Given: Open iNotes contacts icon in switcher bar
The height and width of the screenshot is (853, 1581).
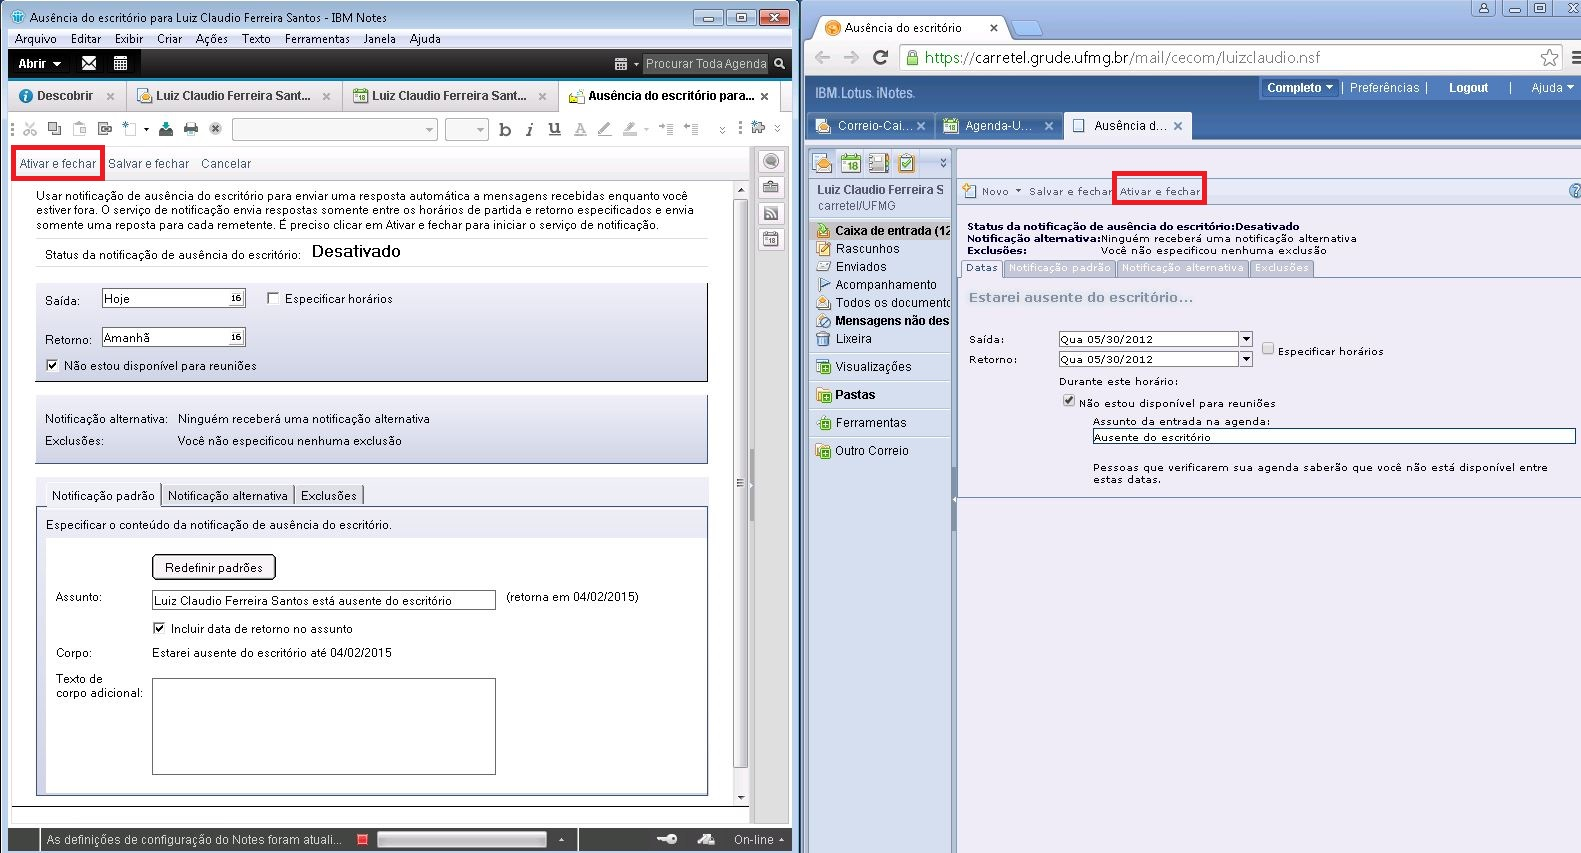Looking at the screenshot, I should (x=878, y=163).
